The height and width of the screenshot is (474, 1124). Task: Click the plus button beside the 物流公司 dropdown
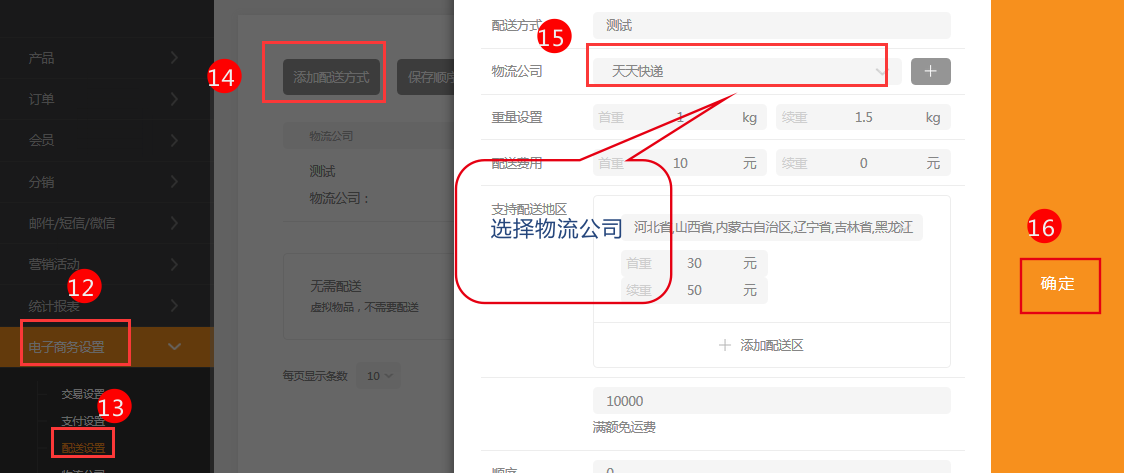(930, 71)
